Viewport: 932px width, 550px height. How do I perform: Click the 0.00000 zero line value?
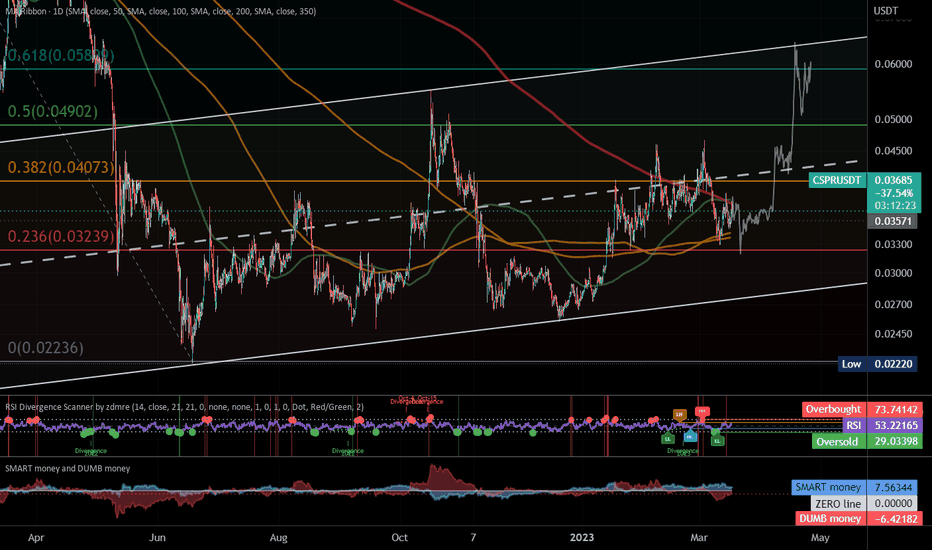point(893,503)
